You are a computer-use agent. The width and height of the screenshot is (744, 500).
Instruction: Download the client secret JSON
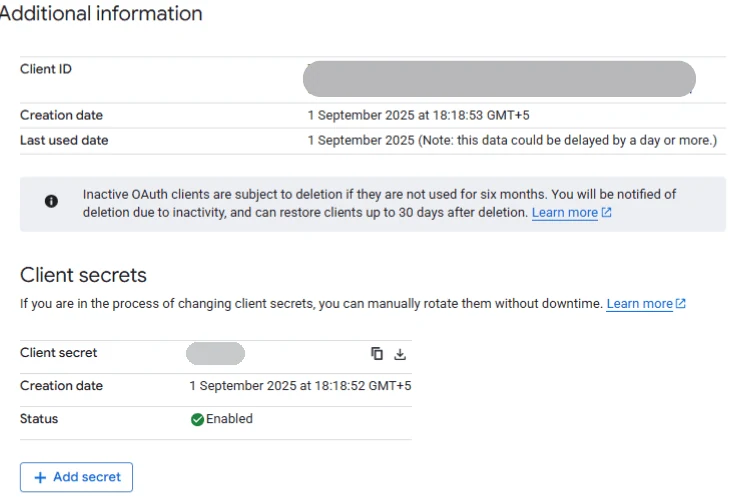coord(400,354)
